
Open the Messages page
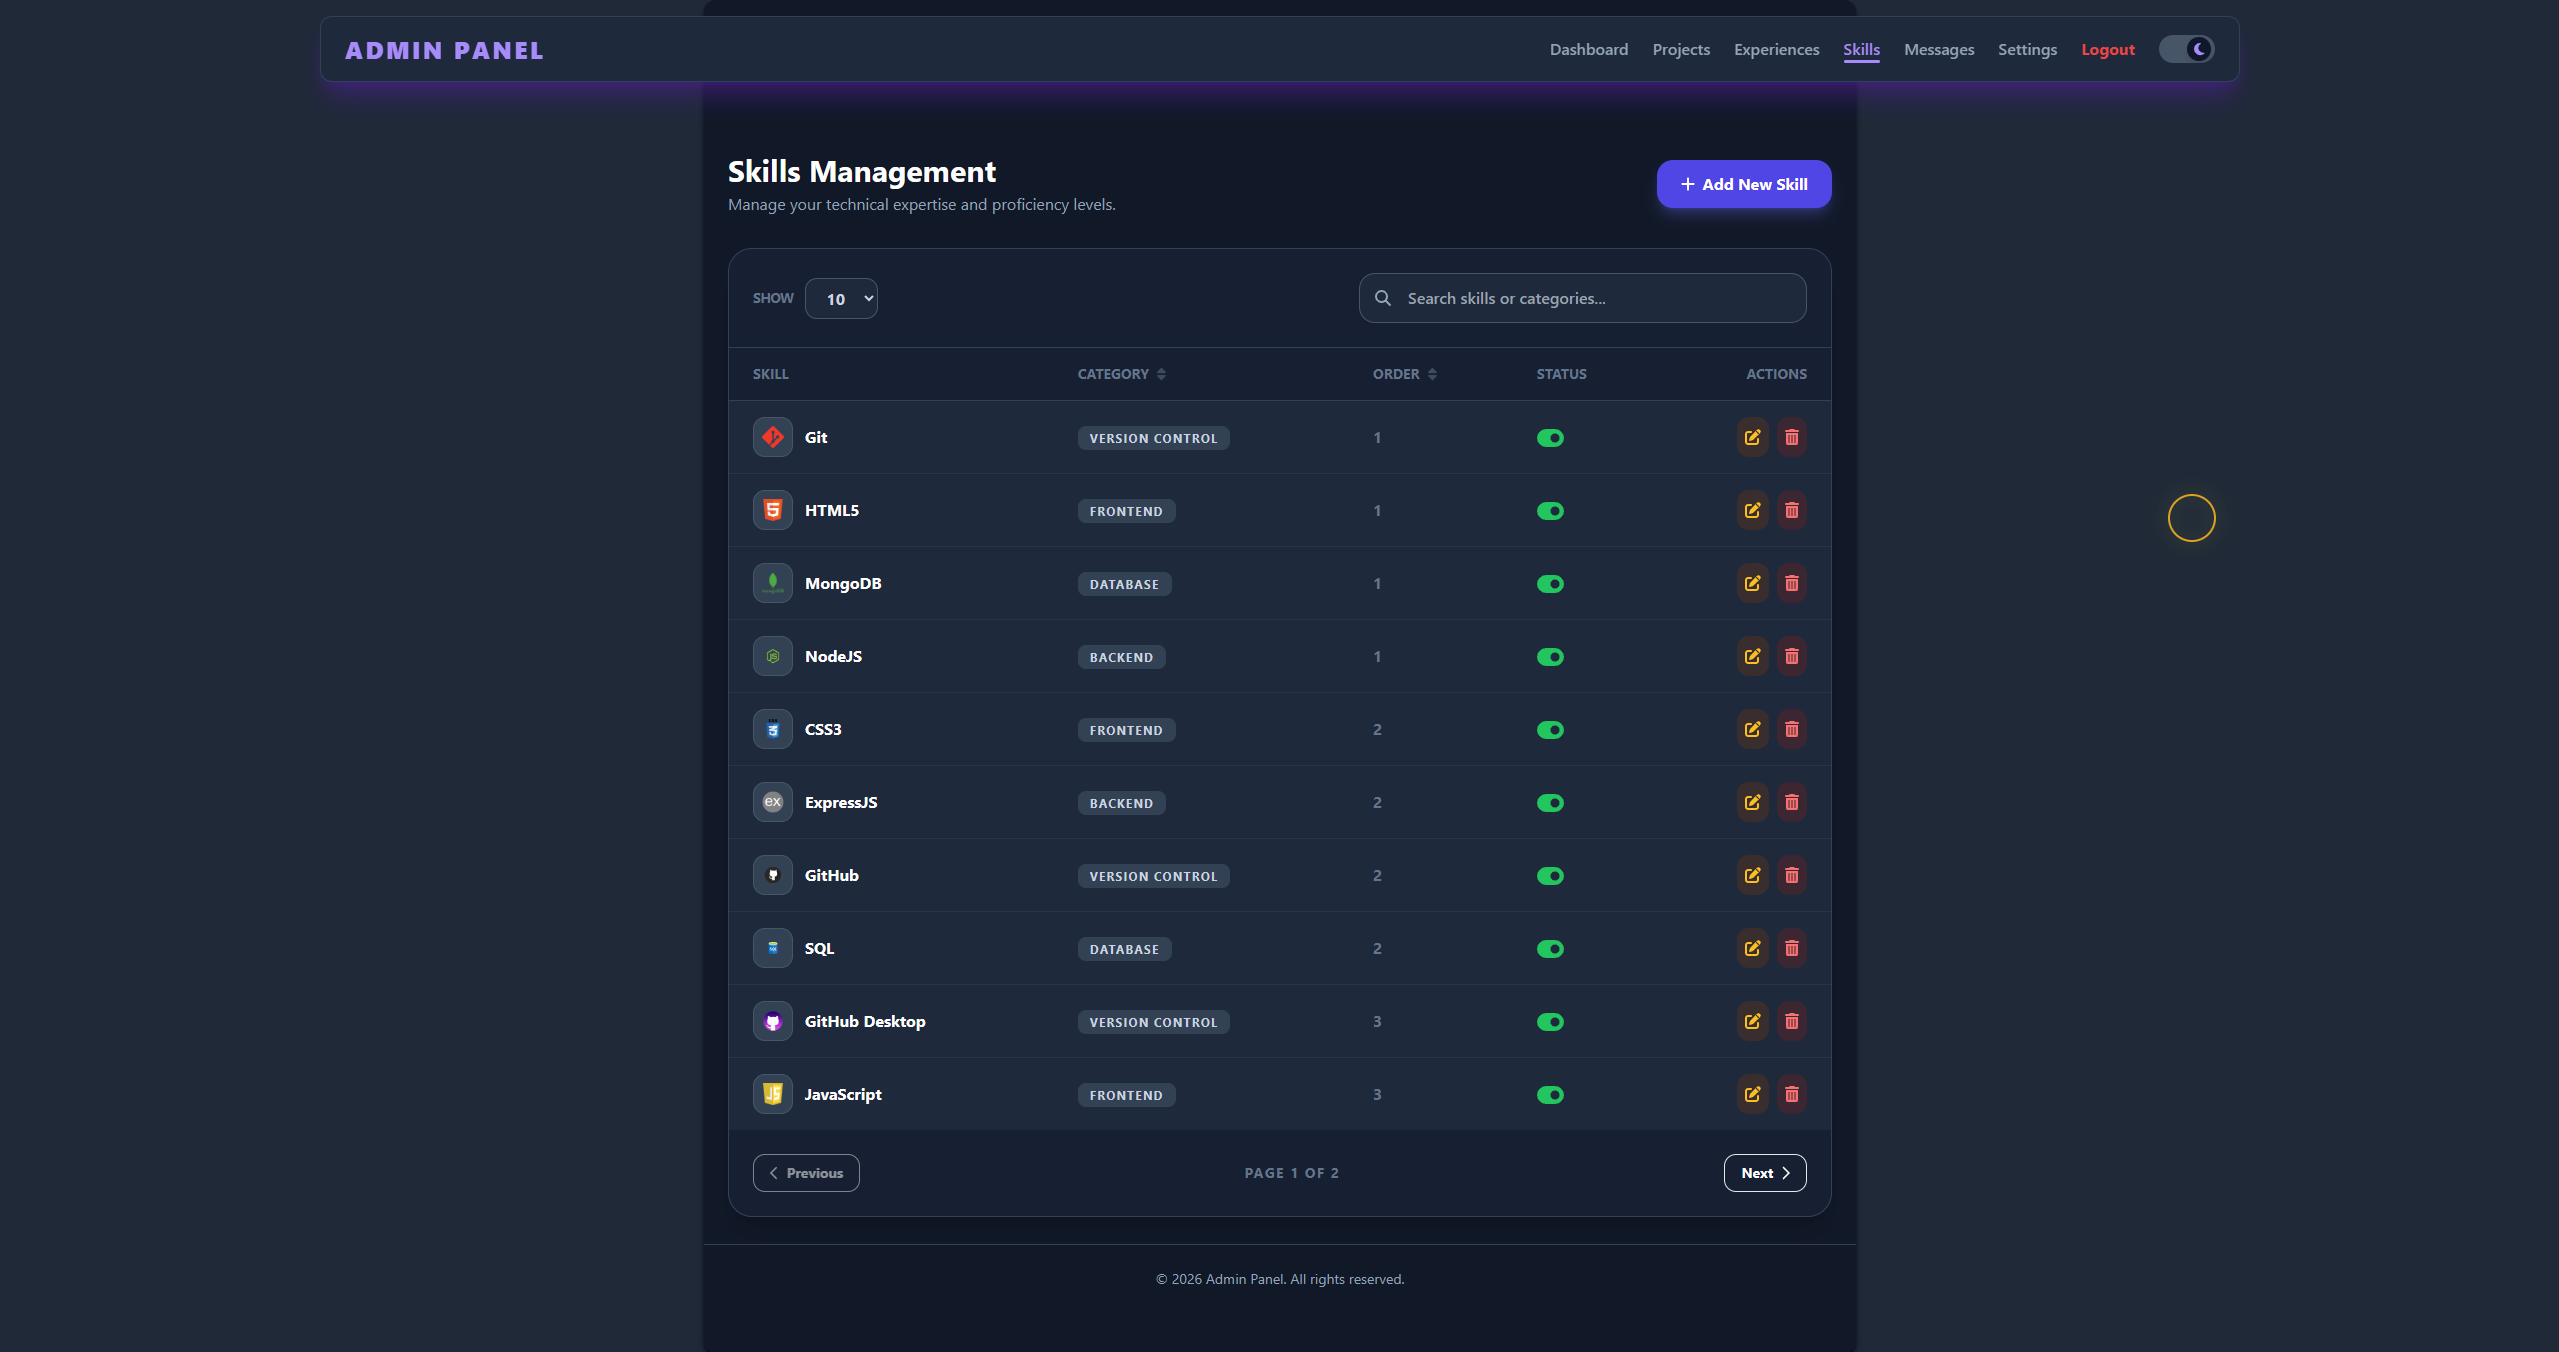[x=1939, y=49]
